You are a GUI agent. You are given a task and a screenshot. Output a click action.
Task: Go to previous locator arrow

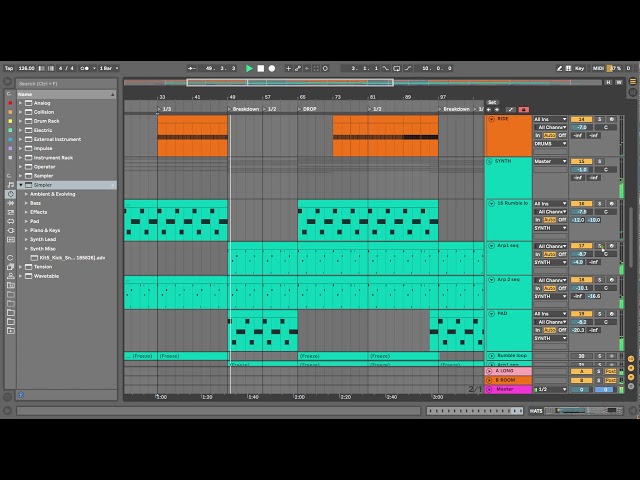(489, 110)
